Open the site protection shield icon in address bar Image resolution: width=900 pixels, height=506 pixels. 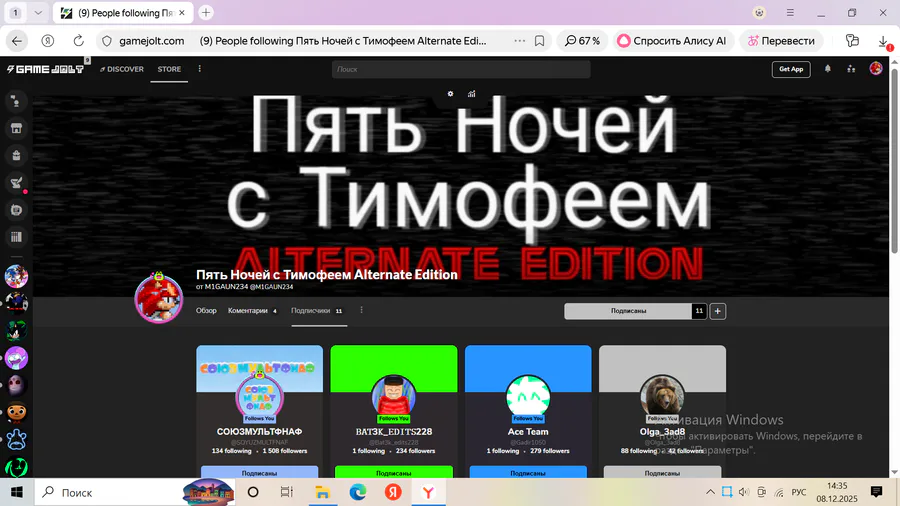coord(107,41)
